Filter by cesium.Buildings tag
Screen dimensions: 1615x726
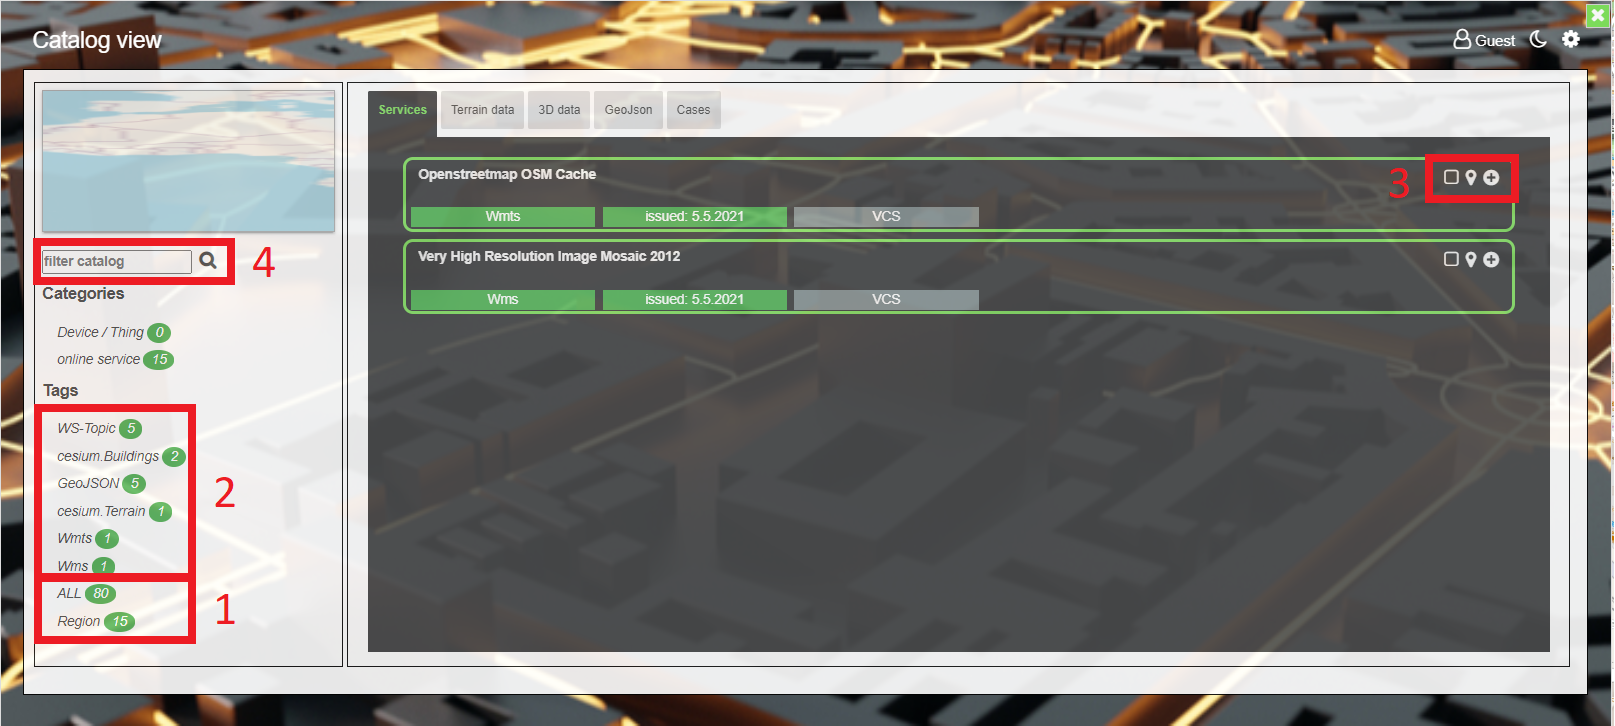tap(108, 457)
